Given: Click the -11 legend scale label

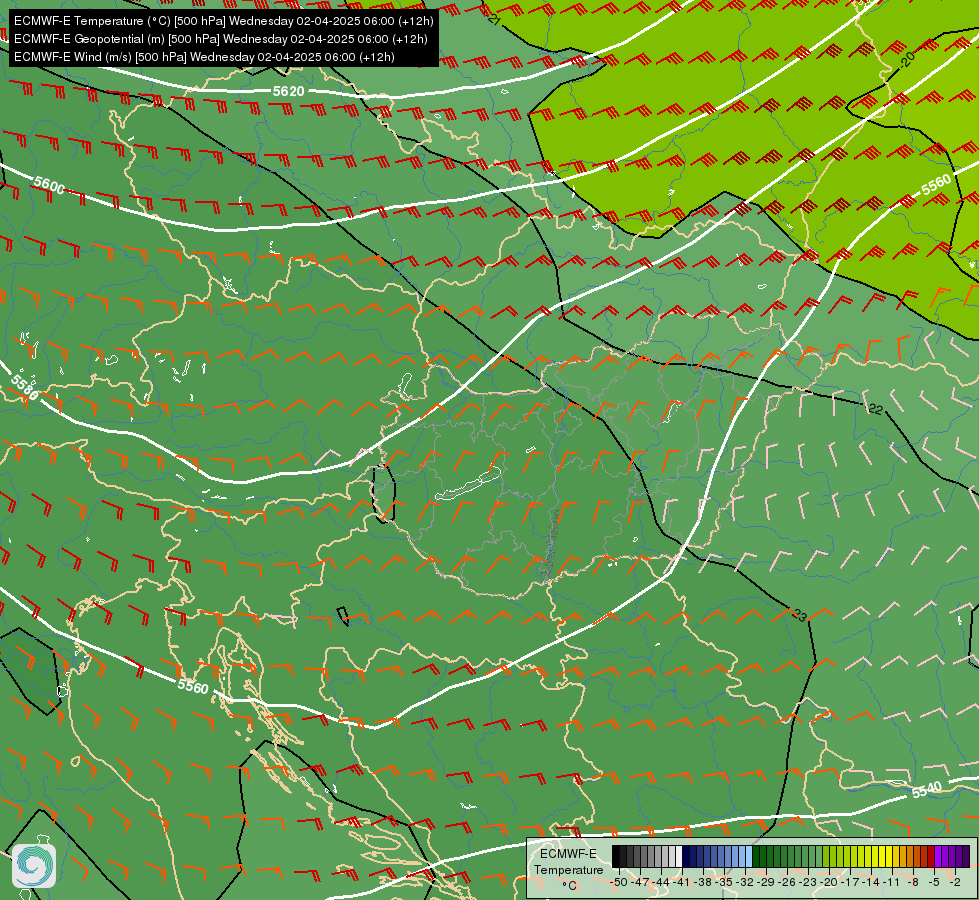Looking at the screenshot, I should (891, 882).
